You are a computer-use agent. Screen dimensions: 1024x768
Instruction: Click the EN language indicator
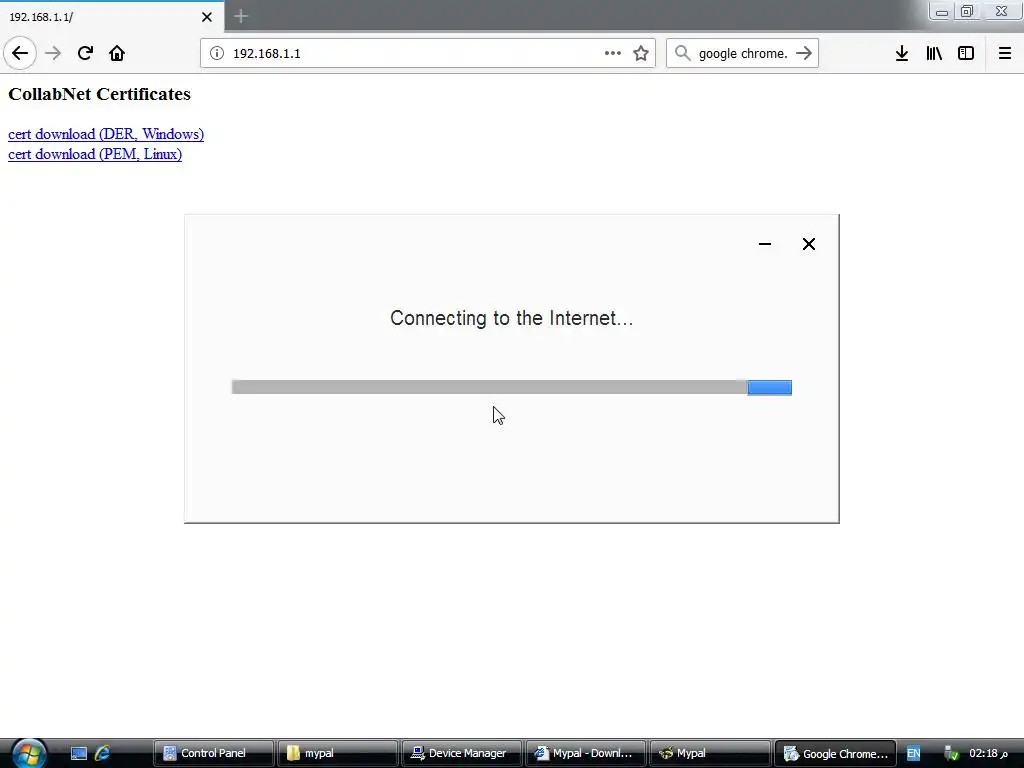913,754
